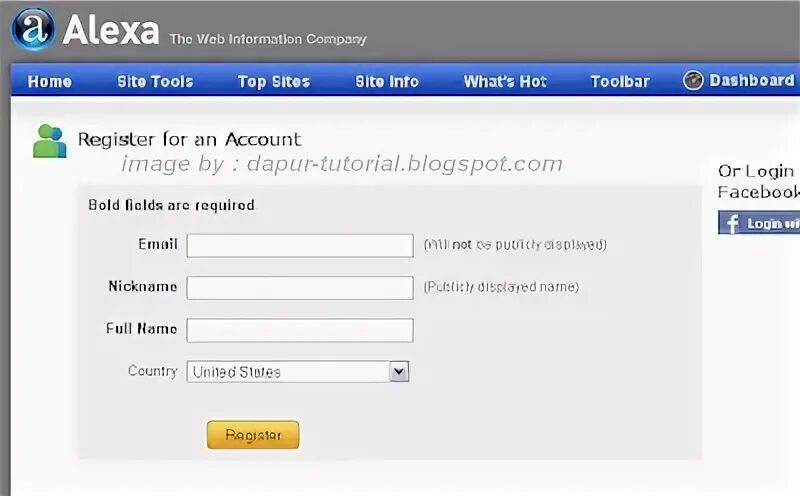Click the Email field label
This screenshot has height=496, width=800.
point(158,244)
